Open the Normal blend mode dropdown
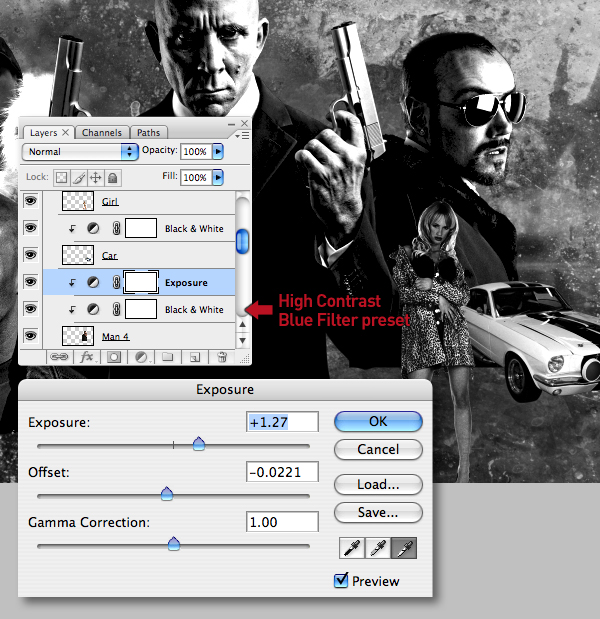This screenshot has height=619, width=600. [80, 152]
